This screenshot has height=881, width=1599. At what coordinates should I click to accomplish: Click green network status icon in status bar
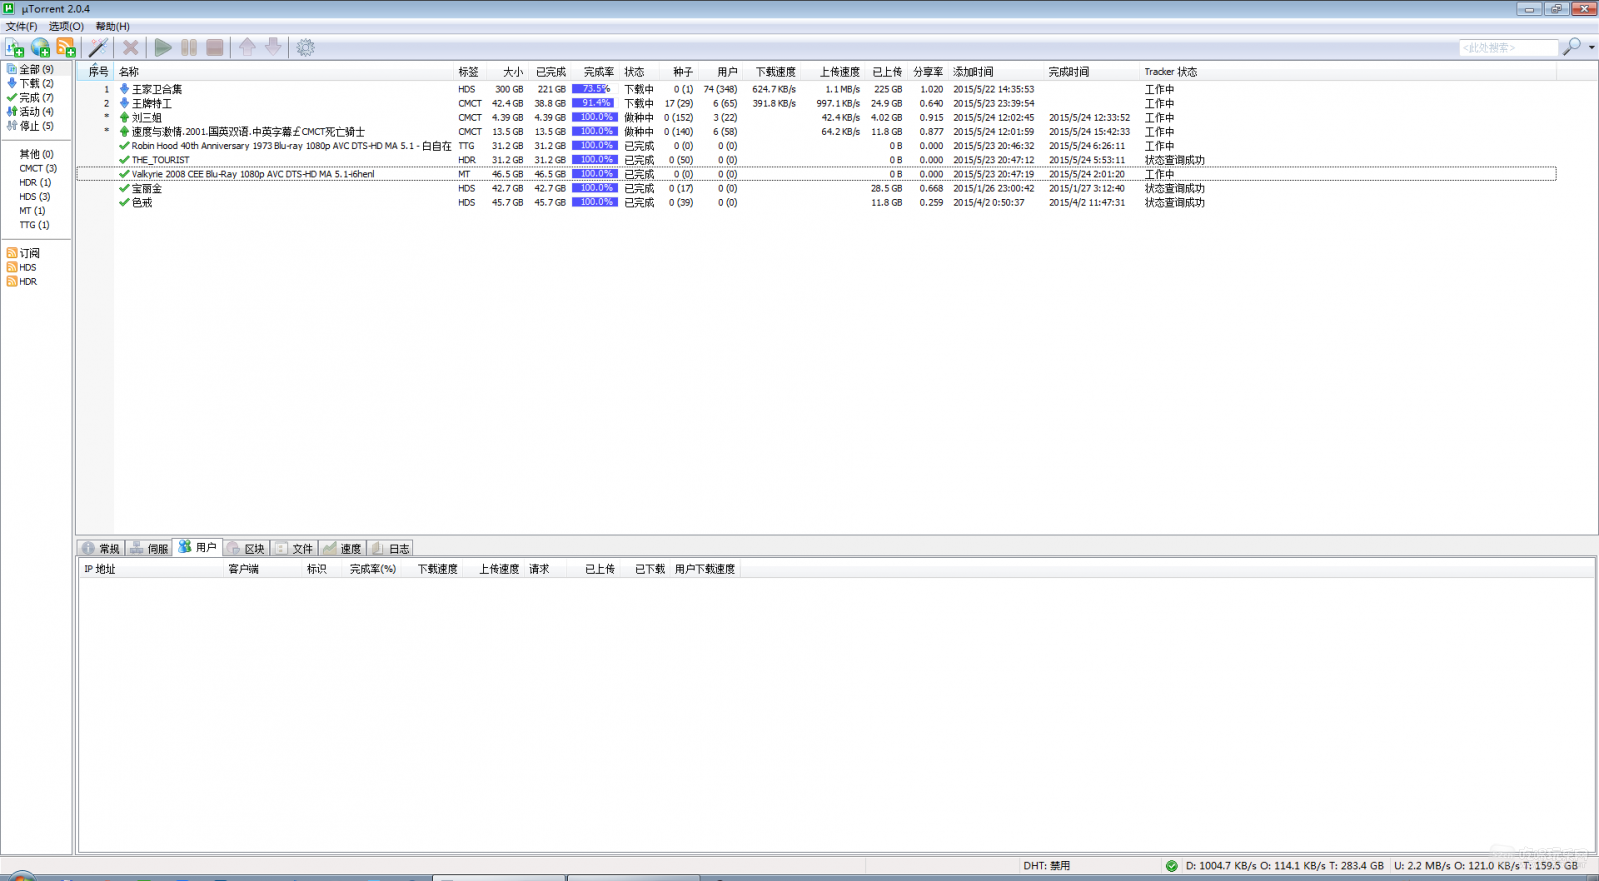pyautogui.click(x=1171, y=866)
